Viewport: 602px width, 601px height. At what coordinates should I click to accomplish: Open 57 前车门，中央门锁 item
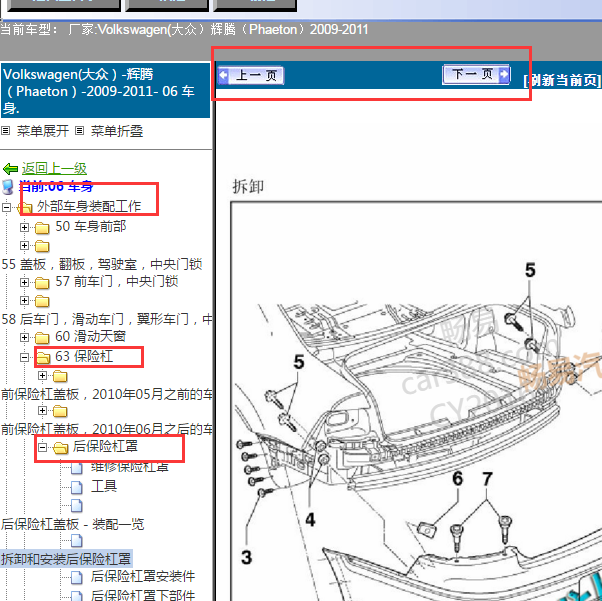[117, 281]
